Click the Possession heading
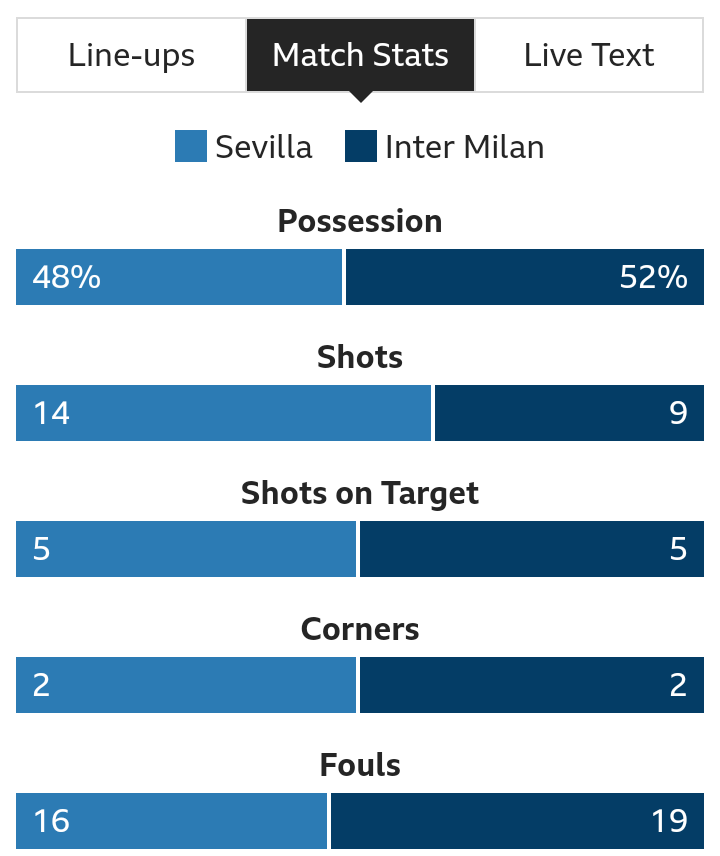Screen dimensions: 720x856 tap(360, 221)
